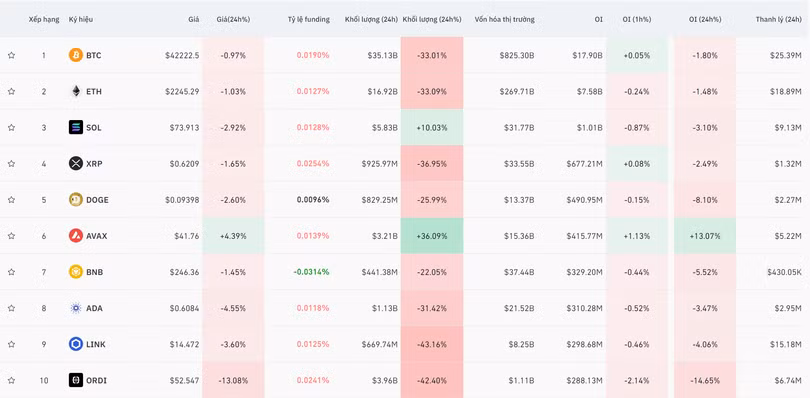Add ADA to favorites star

click(11, 308)
